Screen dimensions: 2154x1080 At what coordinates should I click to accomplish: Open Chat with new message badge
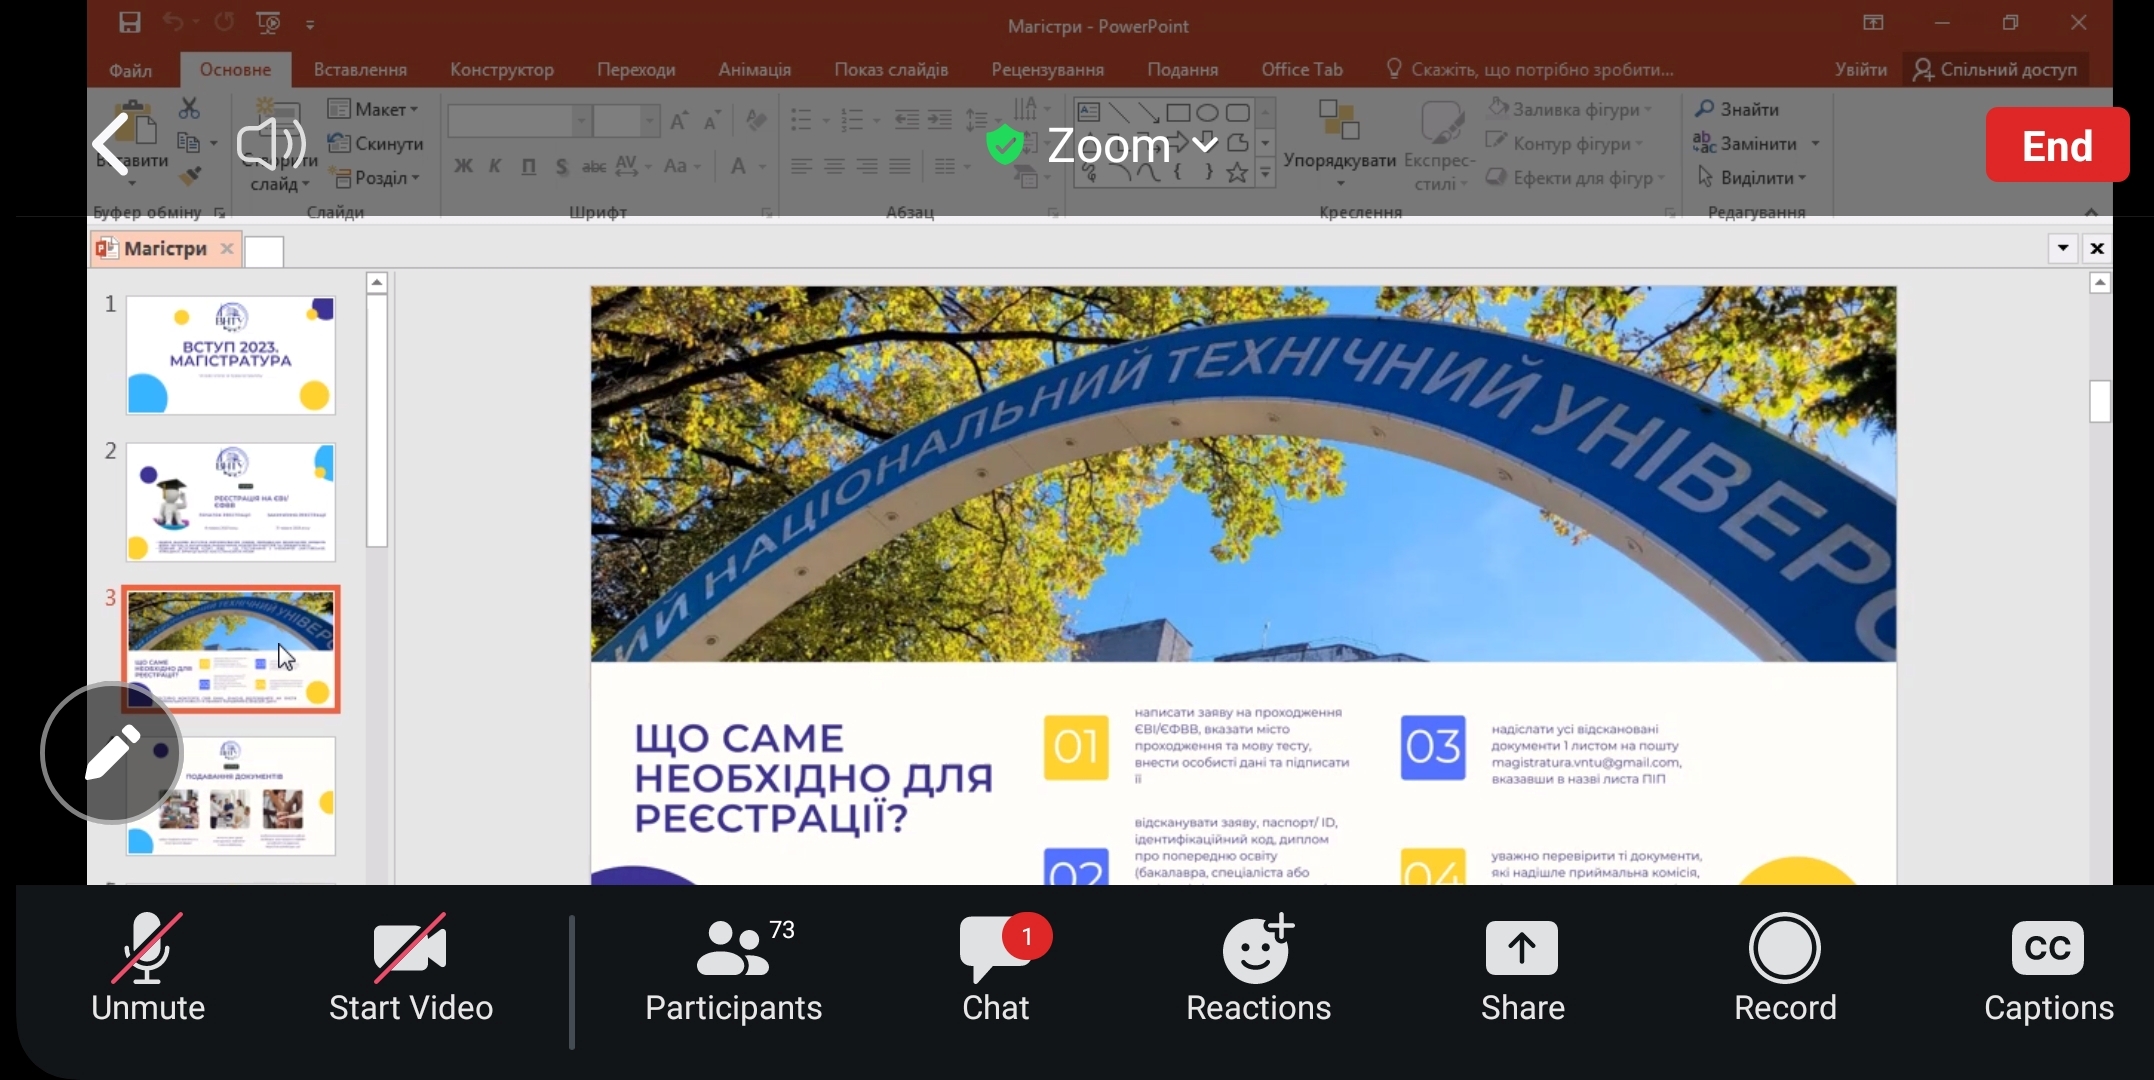point(996,970)
